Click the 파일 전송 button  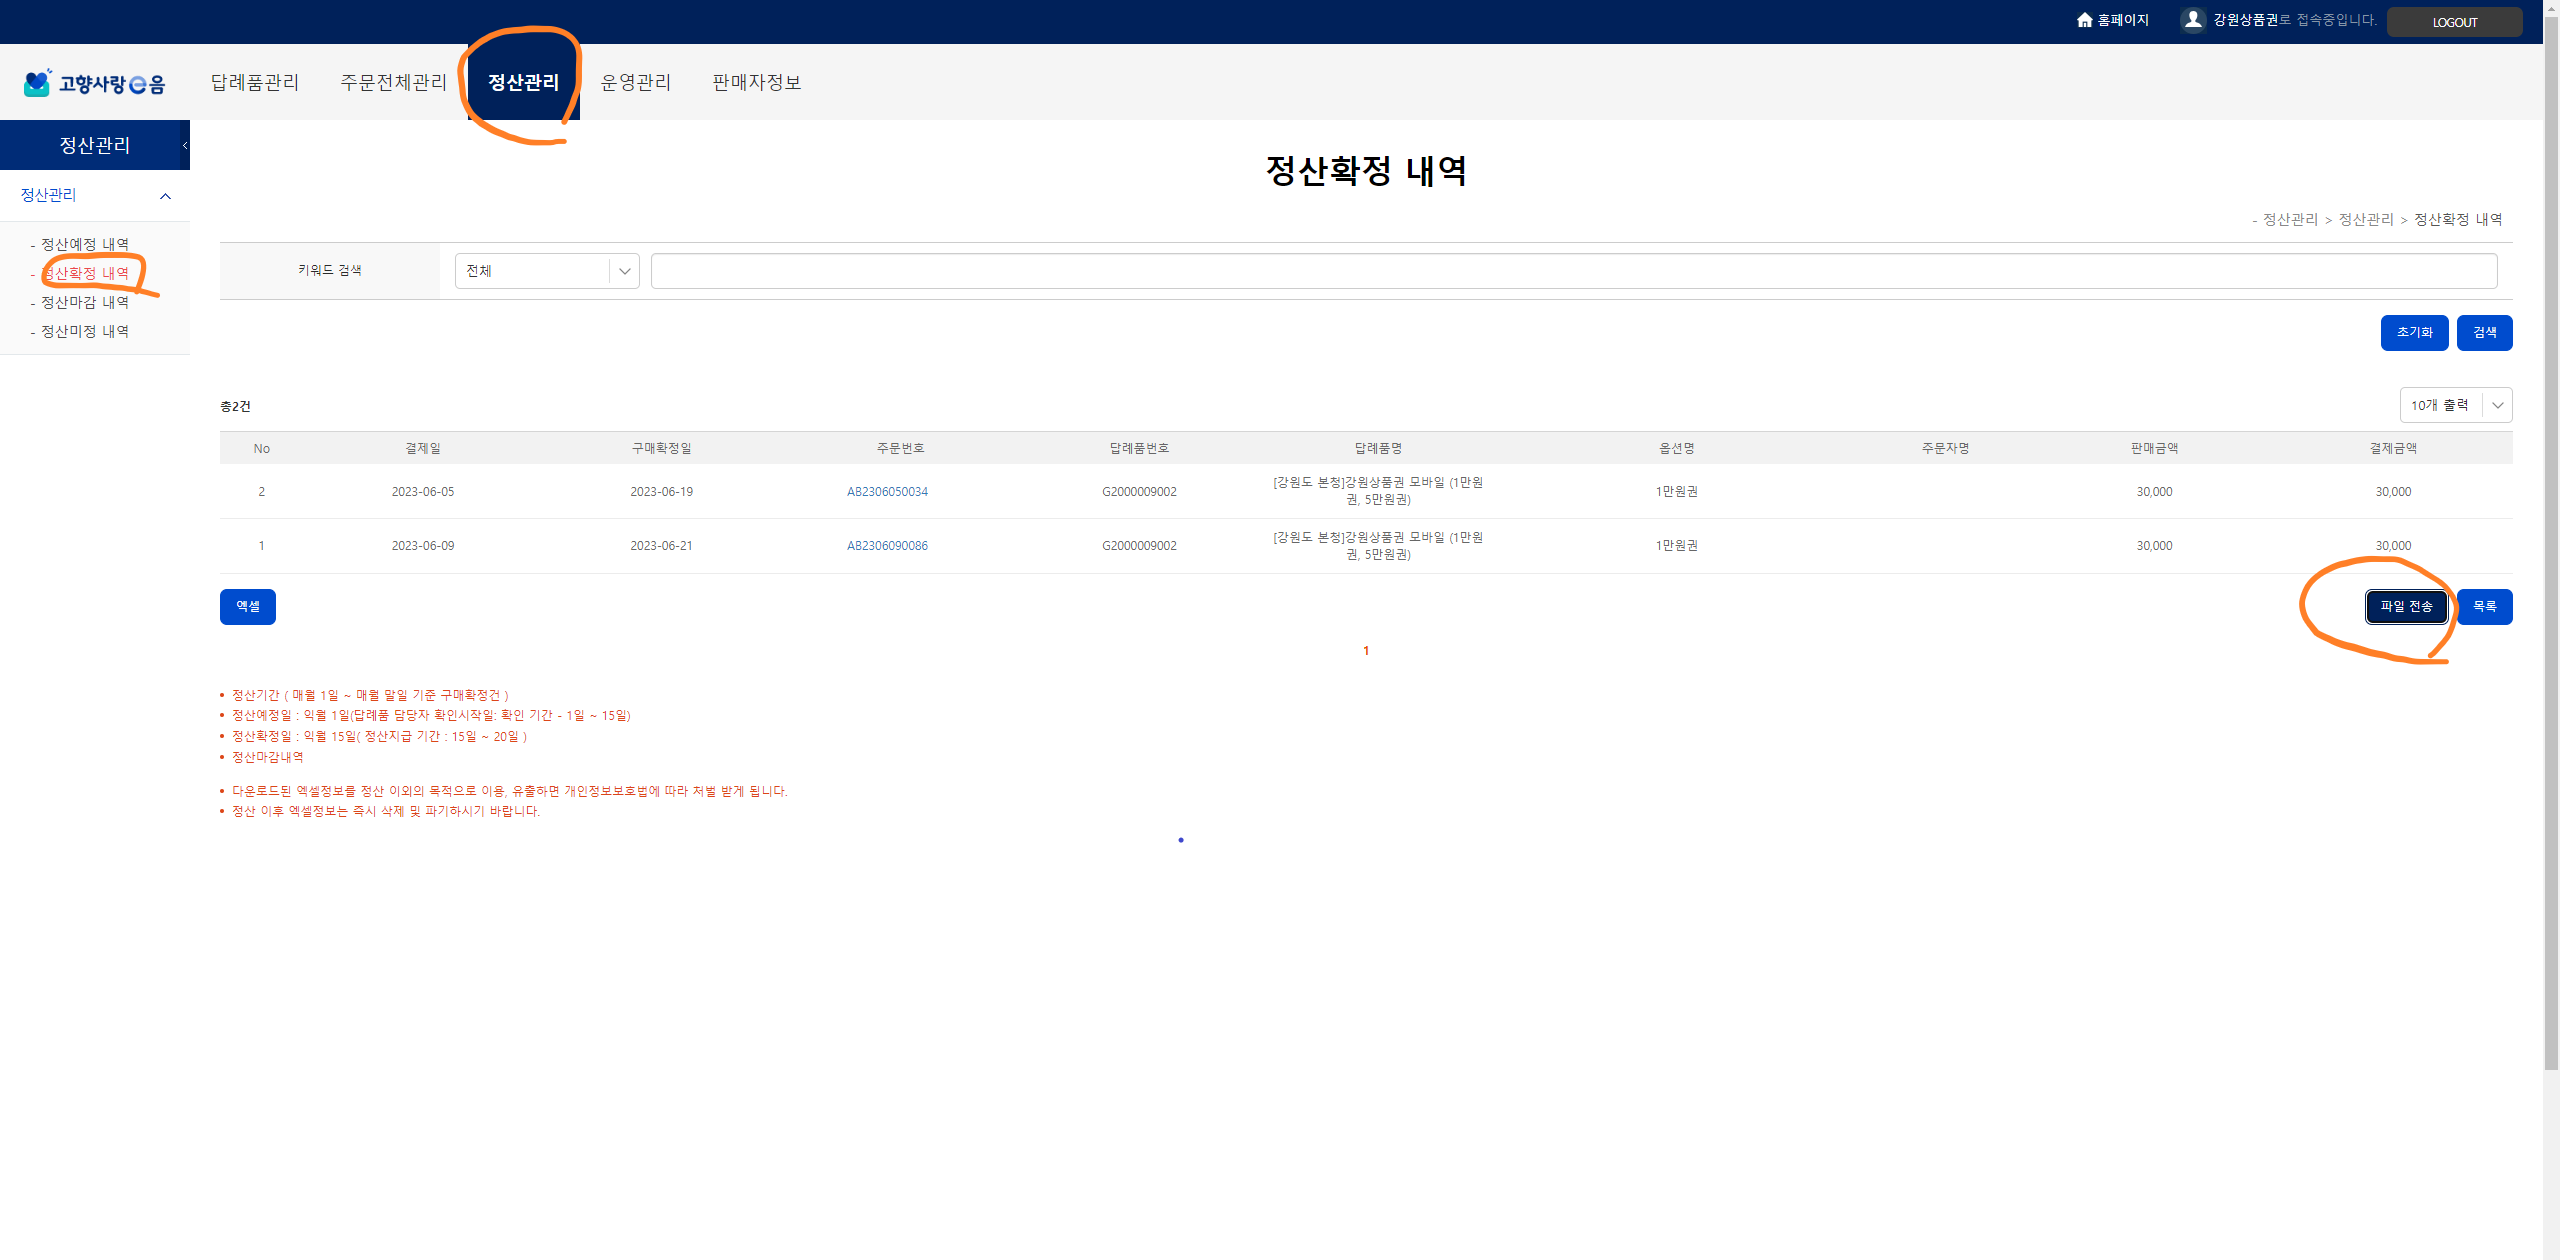pyautogui.click(x=2407, y=607)
